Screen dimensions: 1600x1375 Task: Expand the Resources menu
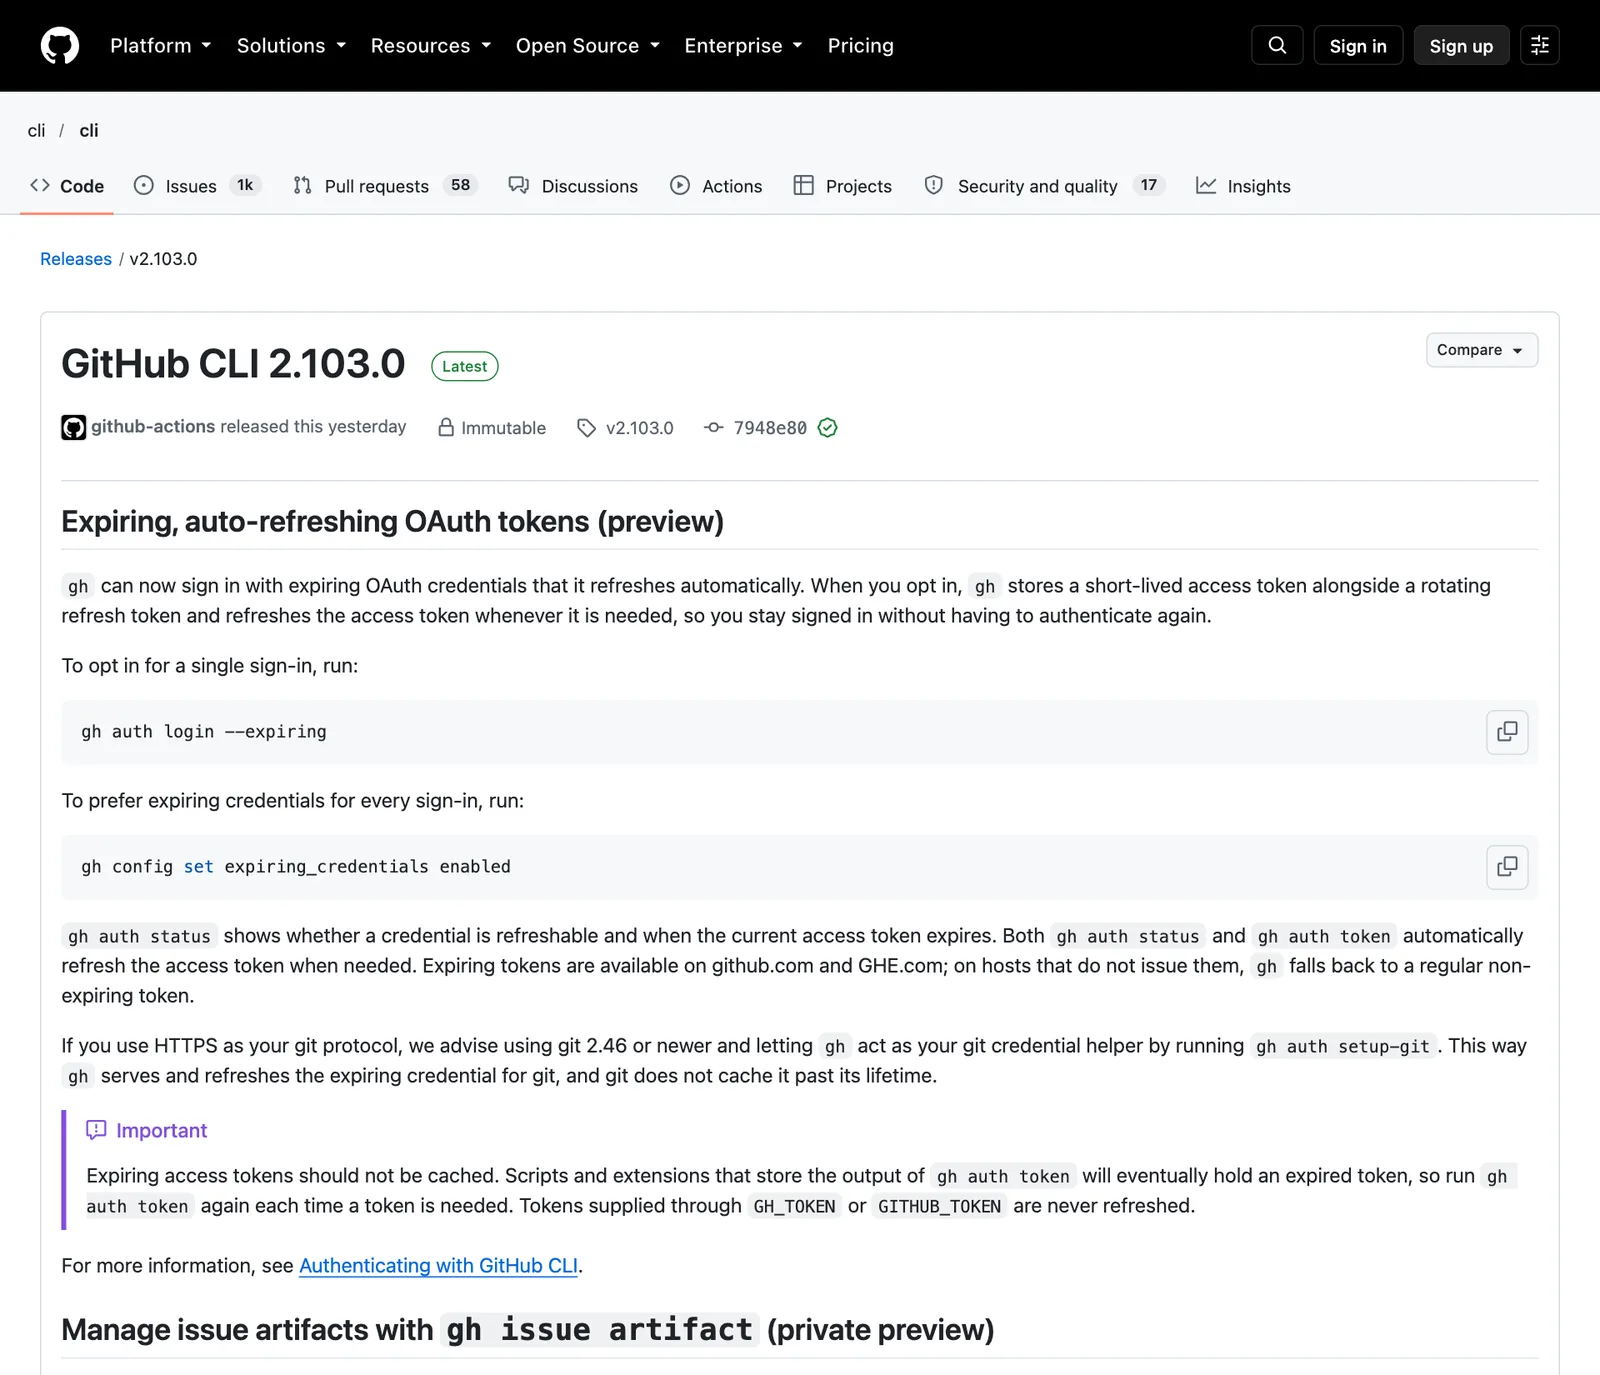430,46
